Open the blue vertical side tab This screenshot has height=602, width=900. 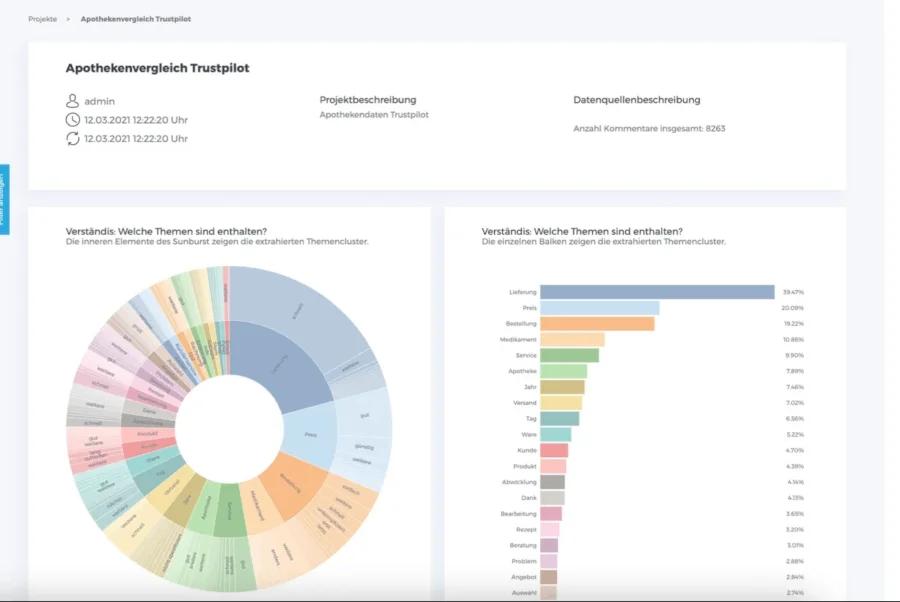tap(5, 199)
